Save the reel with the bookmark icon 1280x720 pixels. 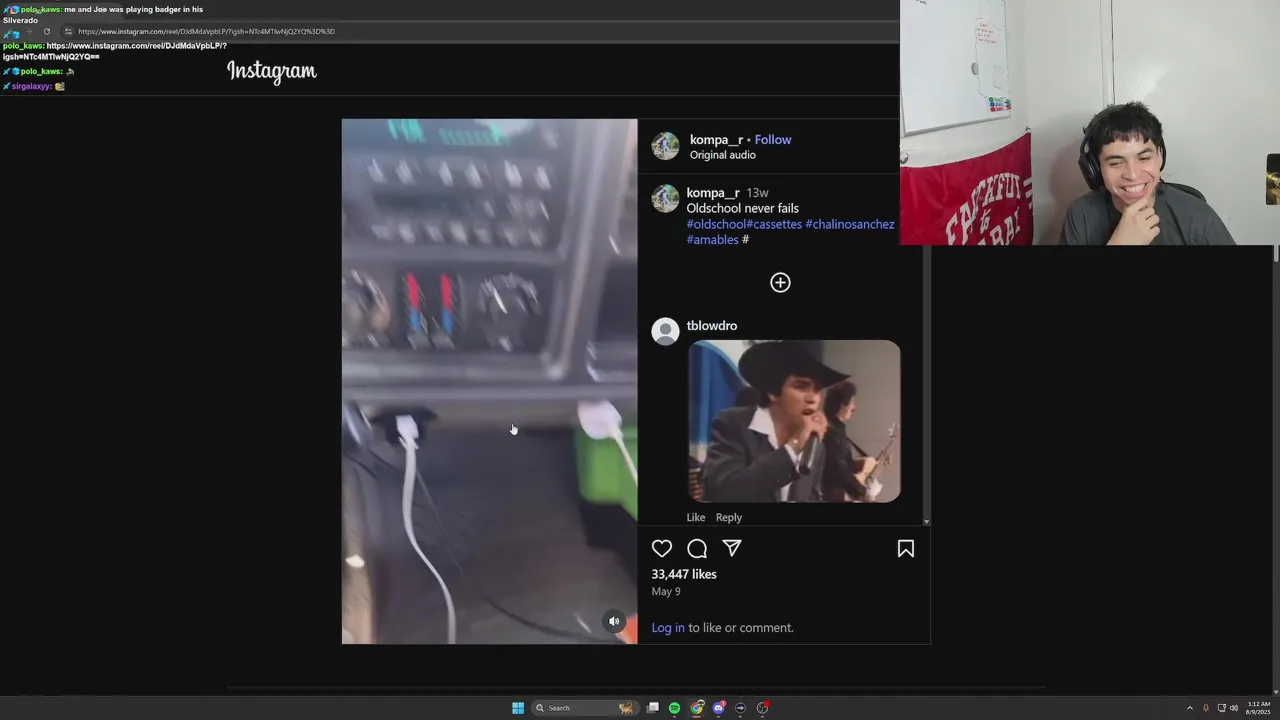coord(906,548)
